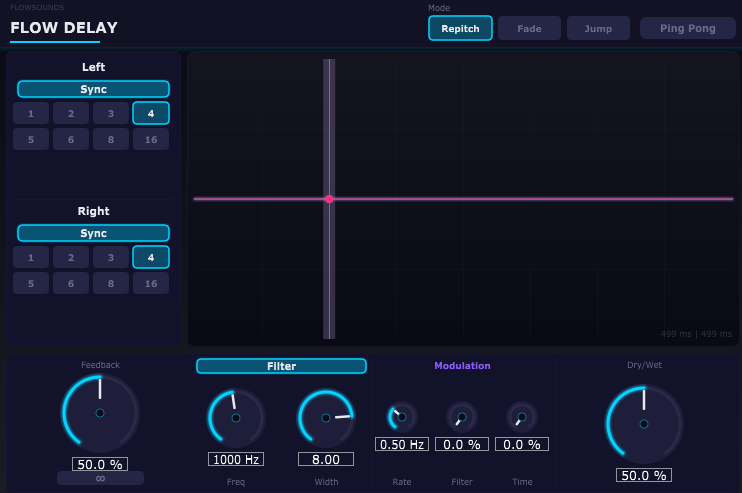This screenshot has width=742, height=493.
Task: Switch to Jump mode
Action: point(598,28)
